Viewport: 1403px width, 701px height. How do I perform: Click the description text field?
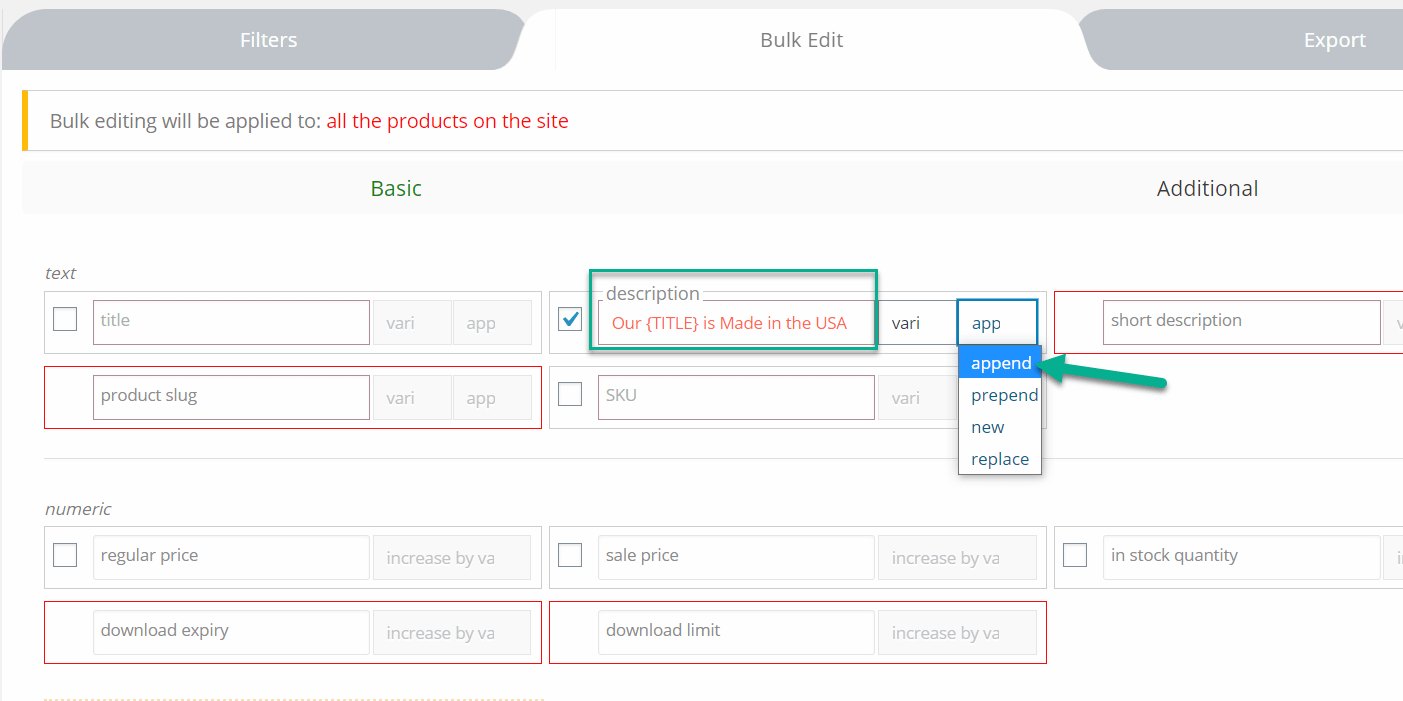pyautogui.click(x=736, y=323)
